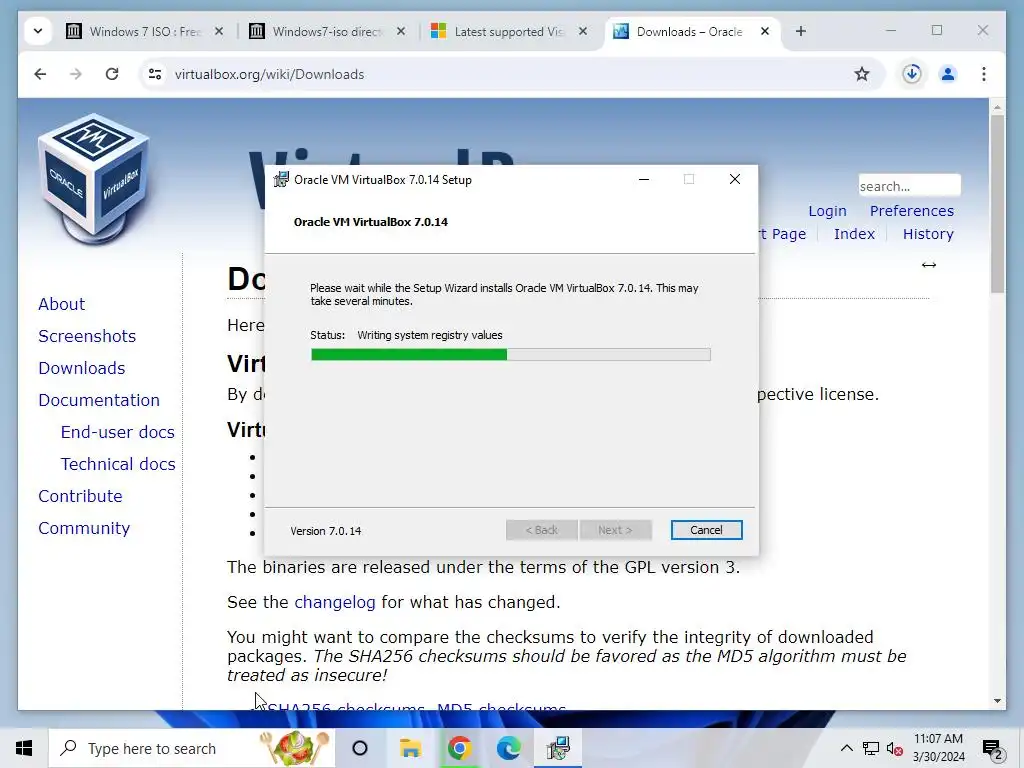Open the Windows Start menu
1024x768 pixels.
24,748
